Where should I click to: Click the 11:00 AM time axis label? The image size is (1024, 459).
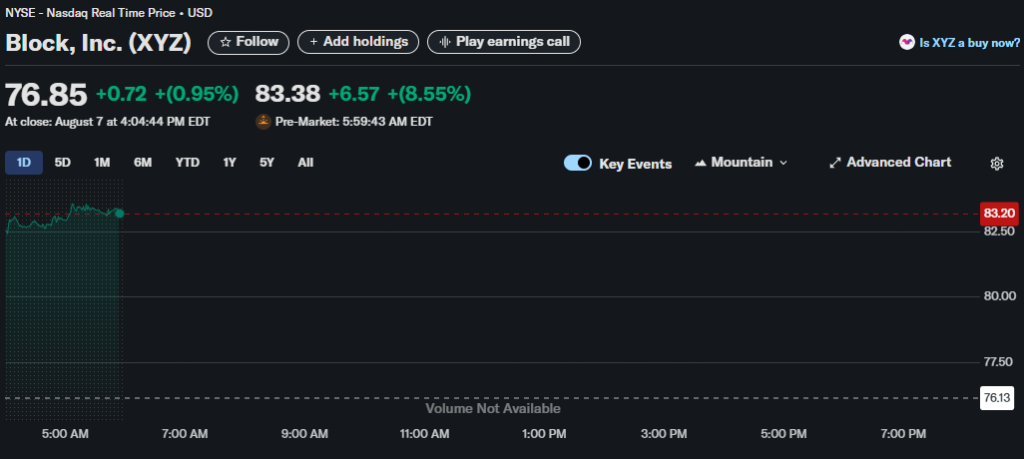[425, 434]
